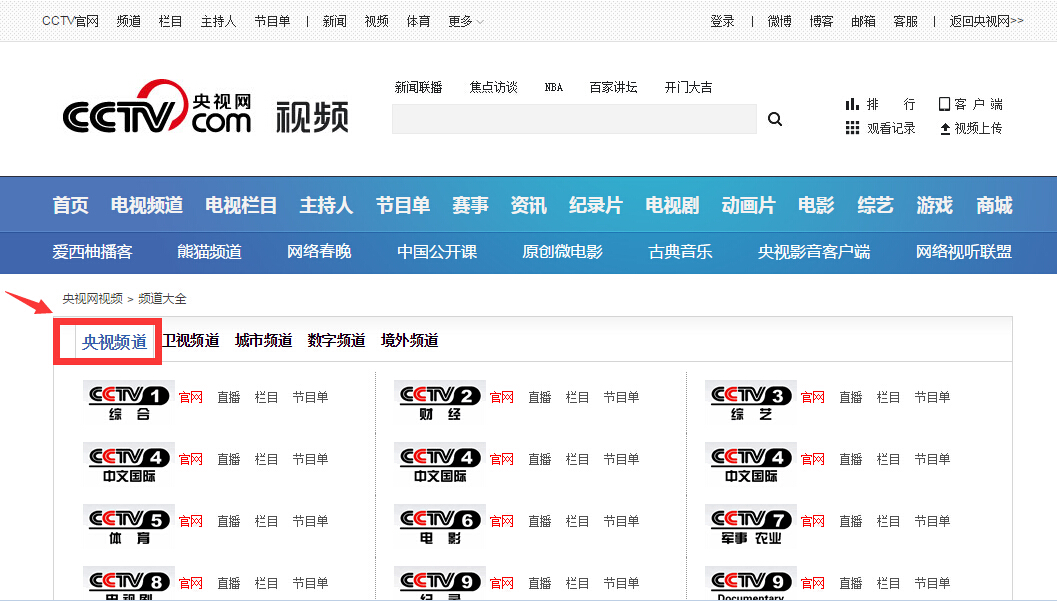The height and width of the screenshot is (601, 1057).
Task: Open the CCTV8 channel logo
Action: point(128,583)
